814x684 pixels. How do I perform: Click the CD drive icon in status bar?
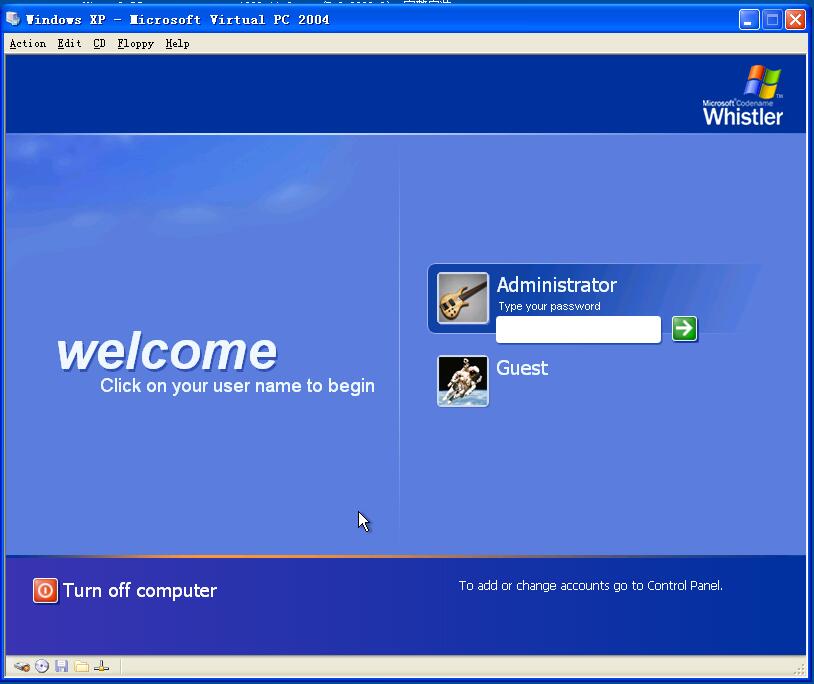42,666
